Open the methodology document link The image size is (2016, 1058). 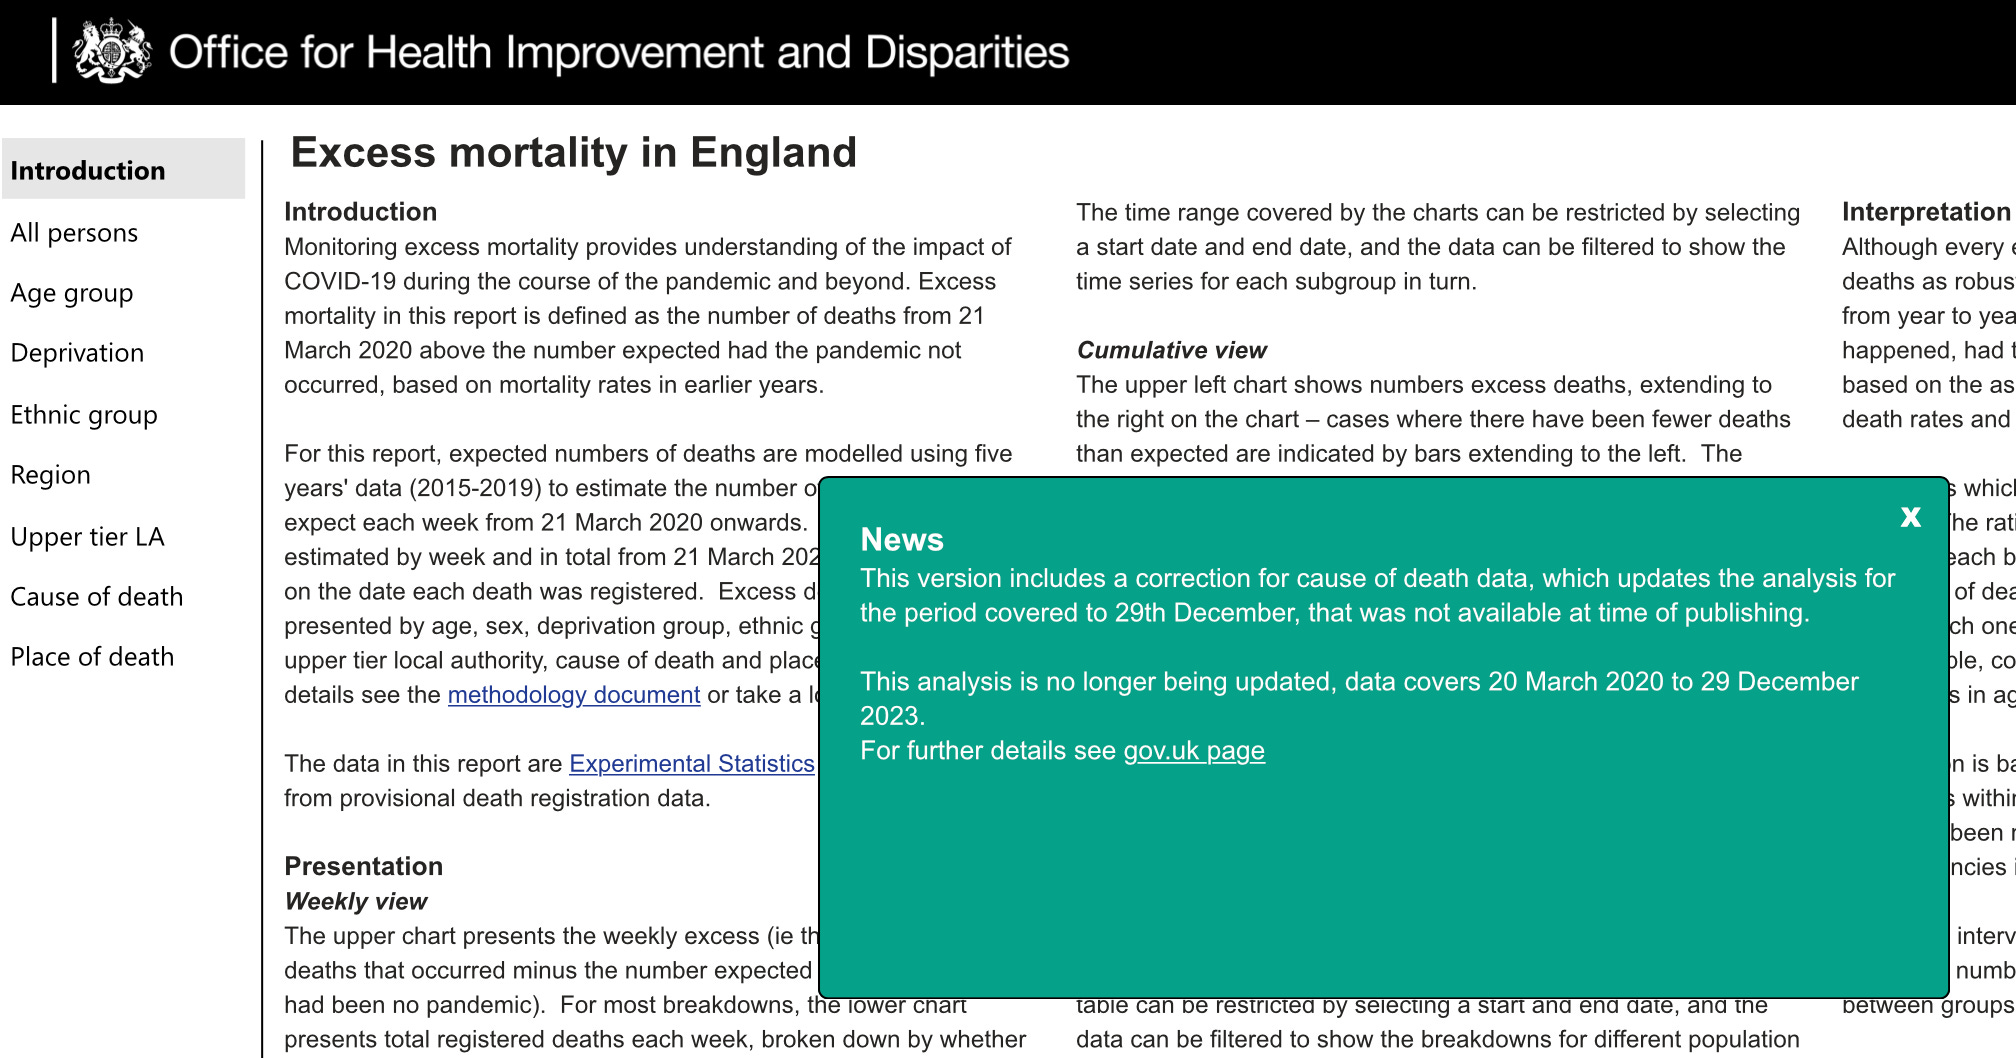tap(574, 695)
